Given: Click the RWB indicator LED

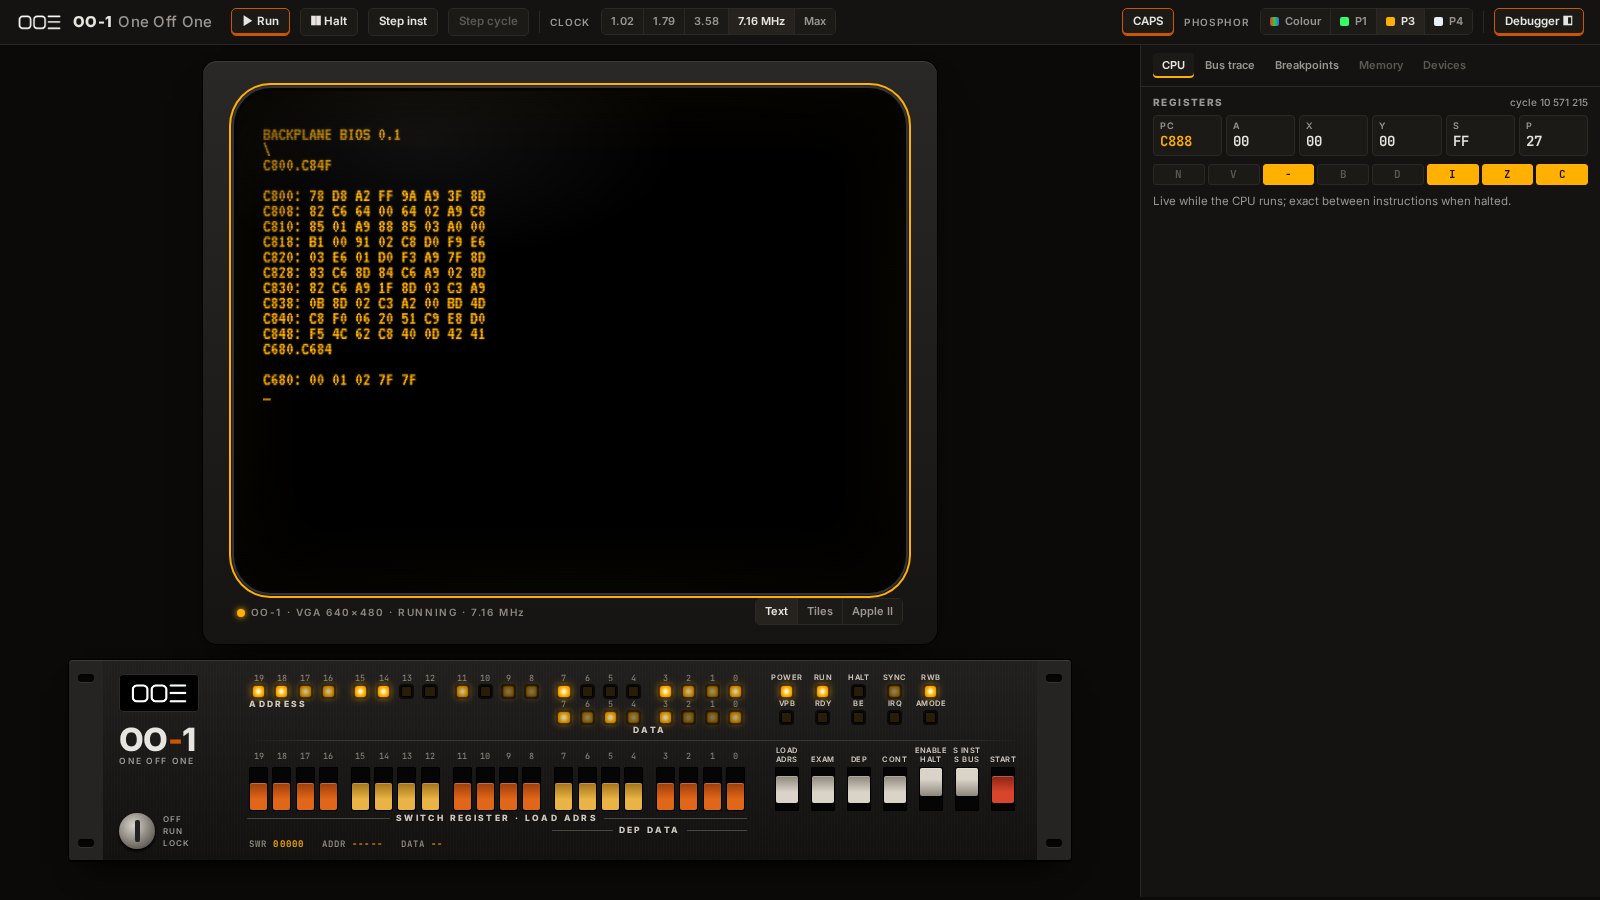Looking at the screenshot, I should point(930,691).
